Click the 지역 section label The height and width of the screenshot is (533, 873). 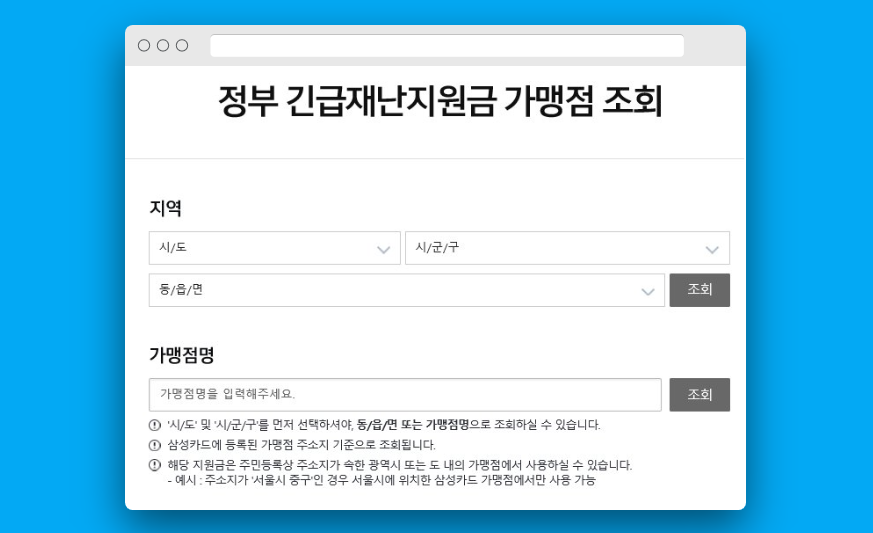click(x=165, y=208)
